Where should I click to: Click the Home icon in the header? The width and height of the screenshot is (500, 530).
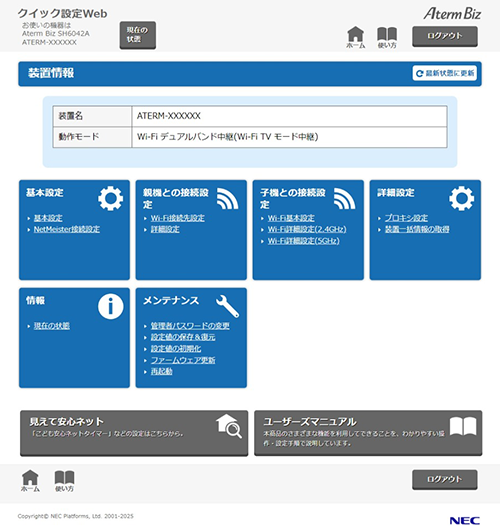356,38
